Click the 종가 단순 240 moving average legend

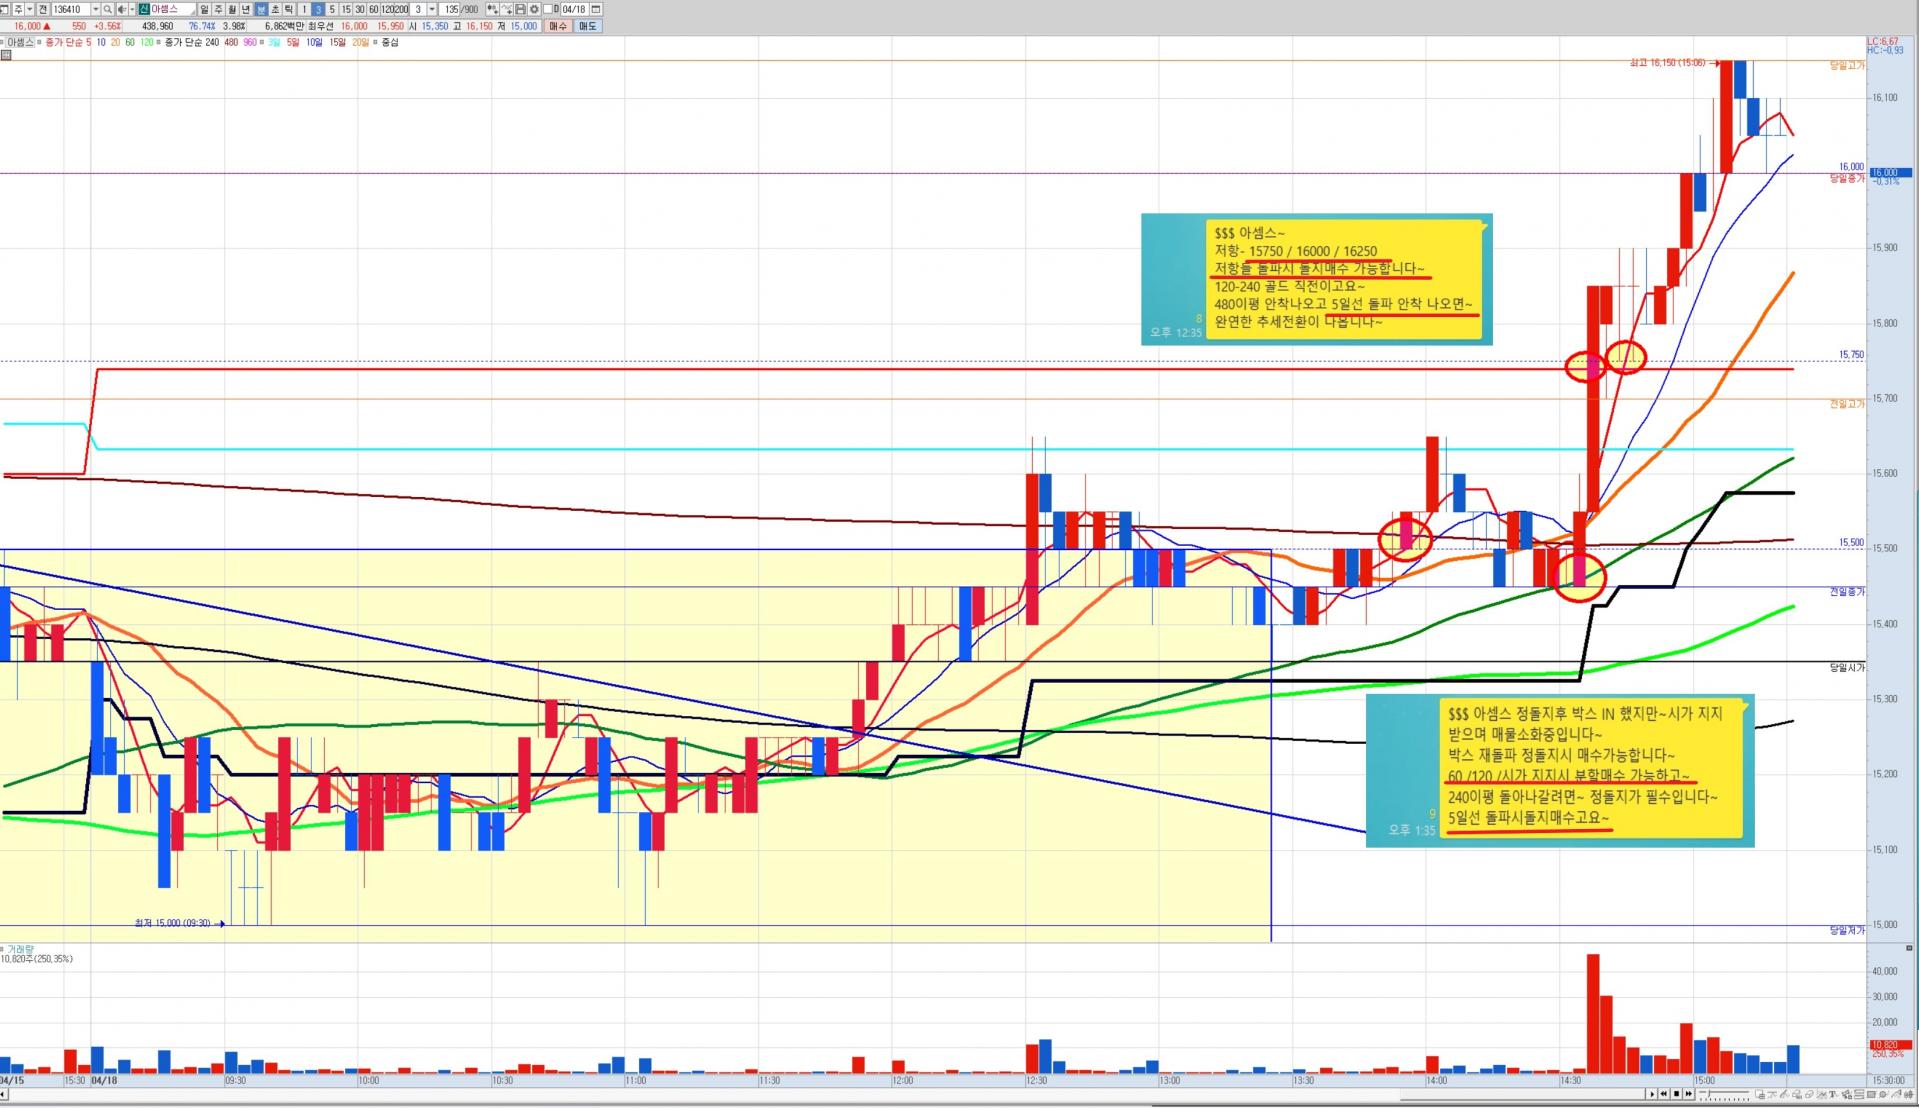coord(192,42)
